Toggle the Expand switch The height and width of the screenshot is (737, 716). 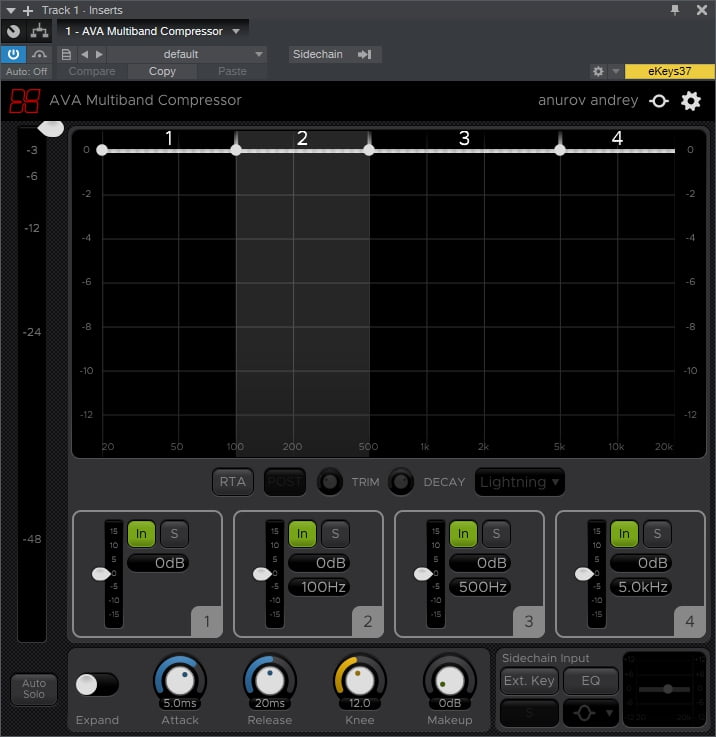coord(97,684)
